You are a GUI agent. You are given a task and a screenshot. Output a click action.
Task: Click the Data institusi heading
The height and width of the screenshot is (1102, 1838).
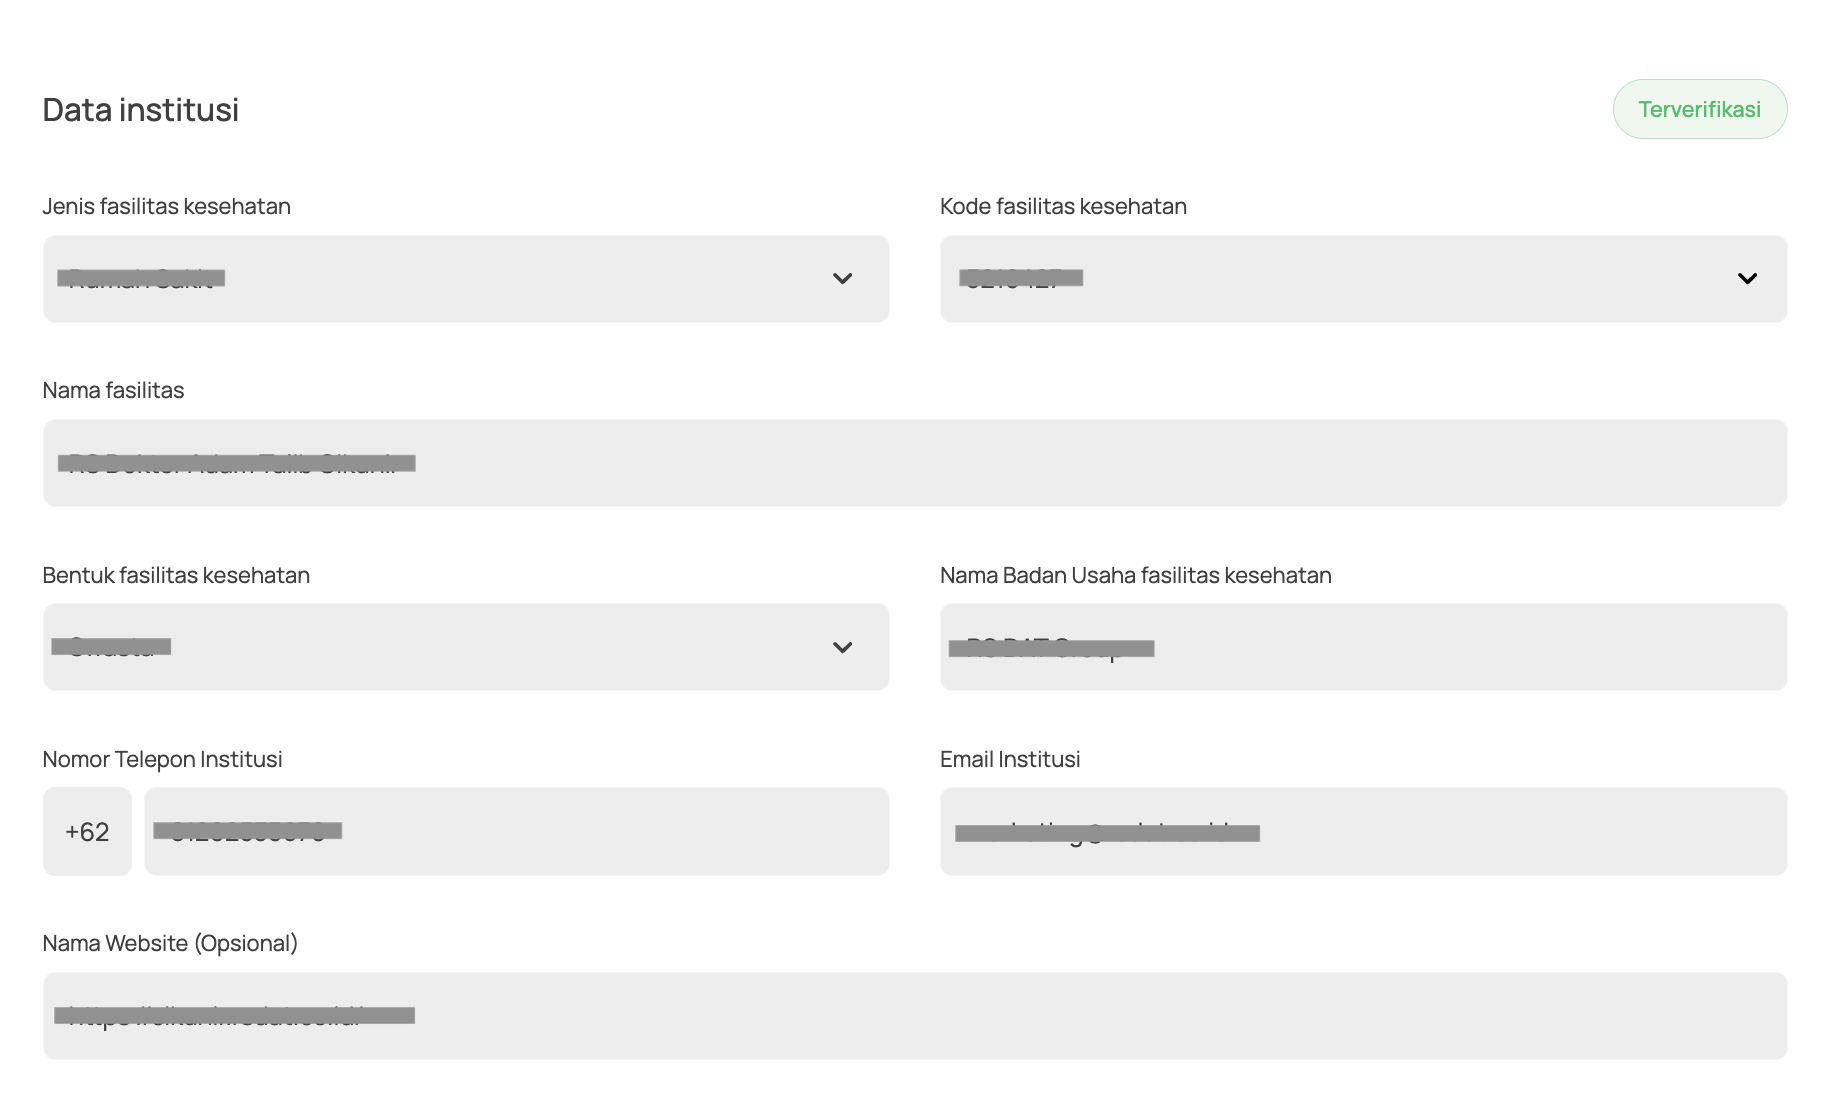coord(140,109)
